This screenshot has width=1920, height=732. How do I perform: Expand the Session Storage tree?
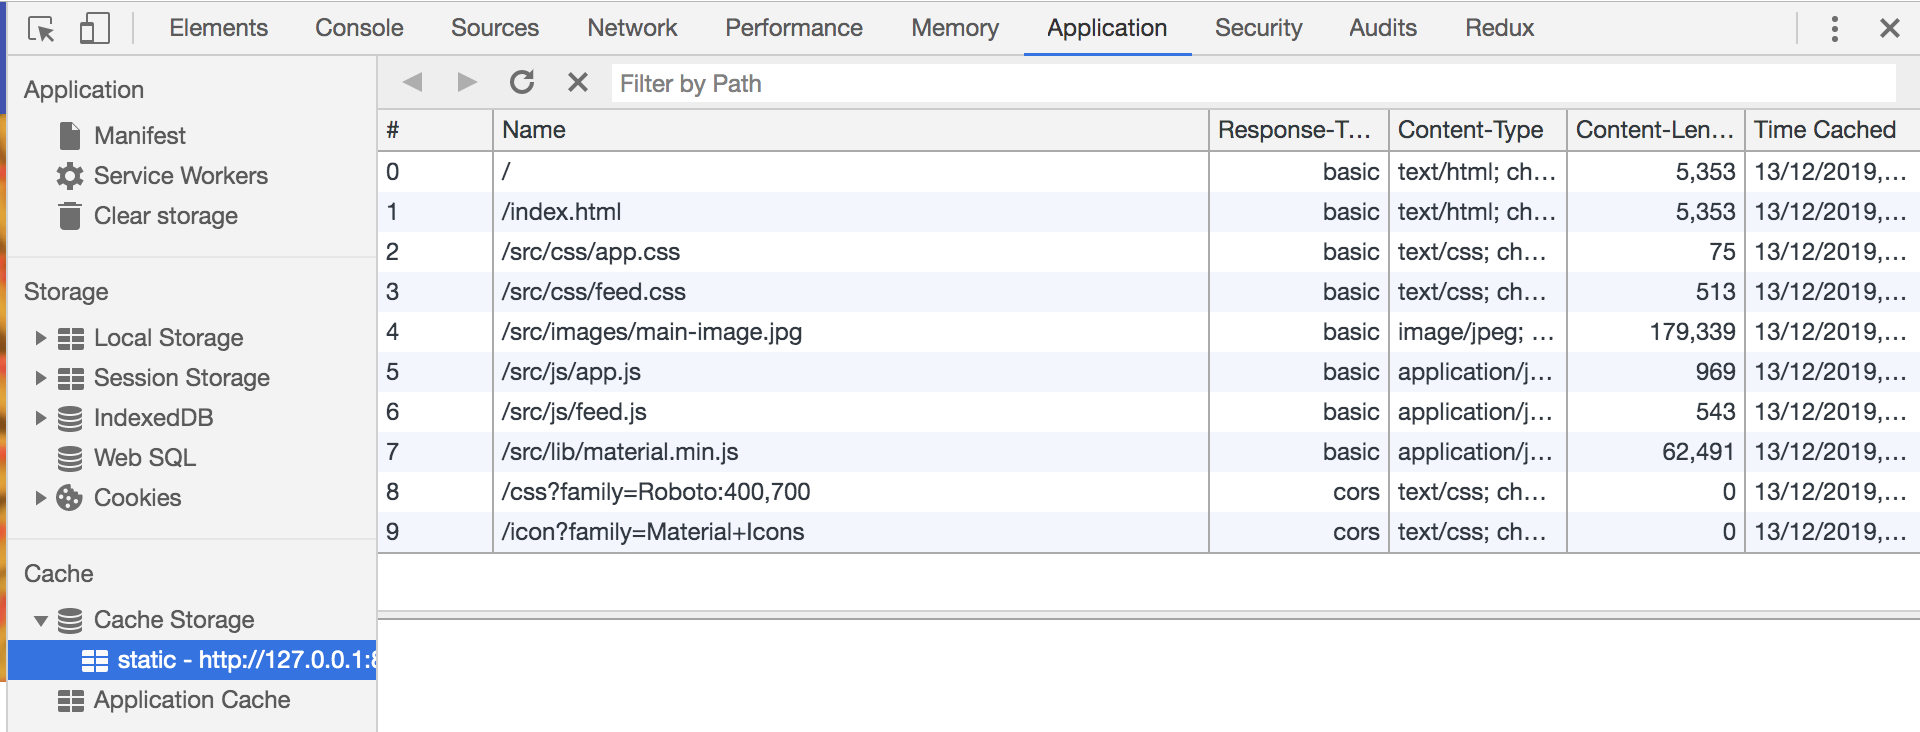(41, 378)
